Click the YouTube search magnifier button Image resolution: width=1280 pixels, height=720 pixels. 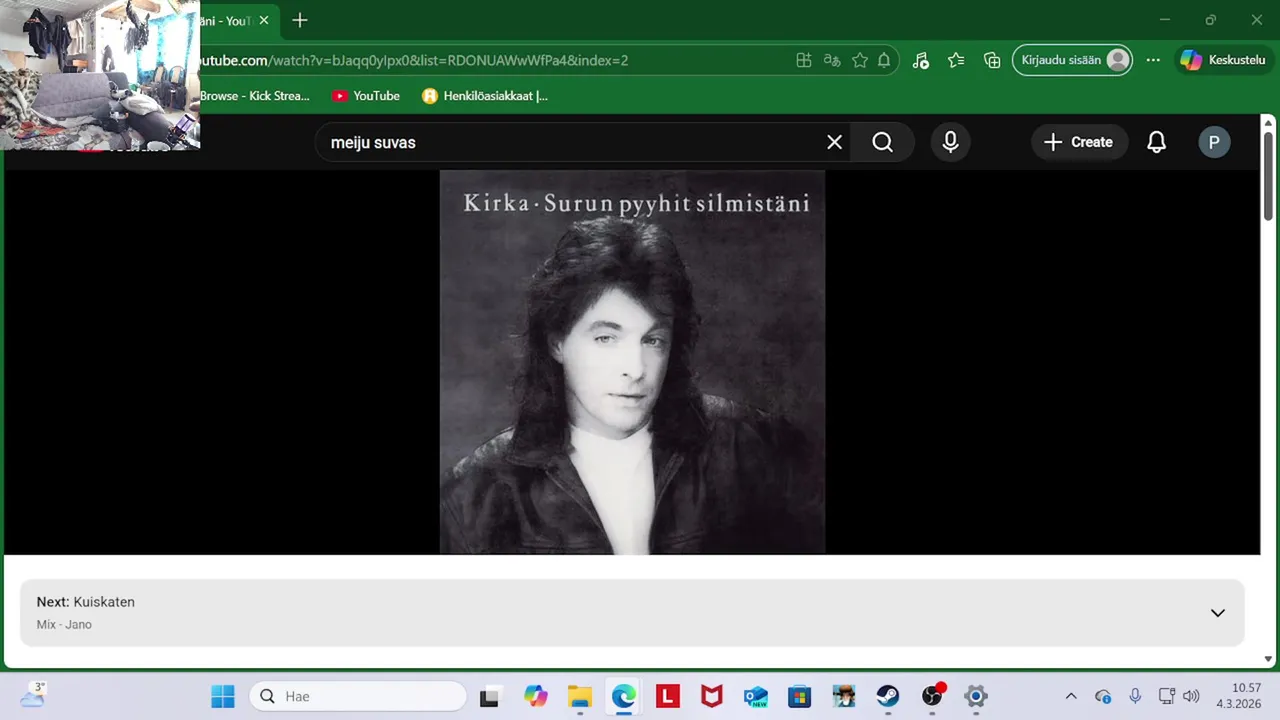pyautogui.click(x=882, y=142)
